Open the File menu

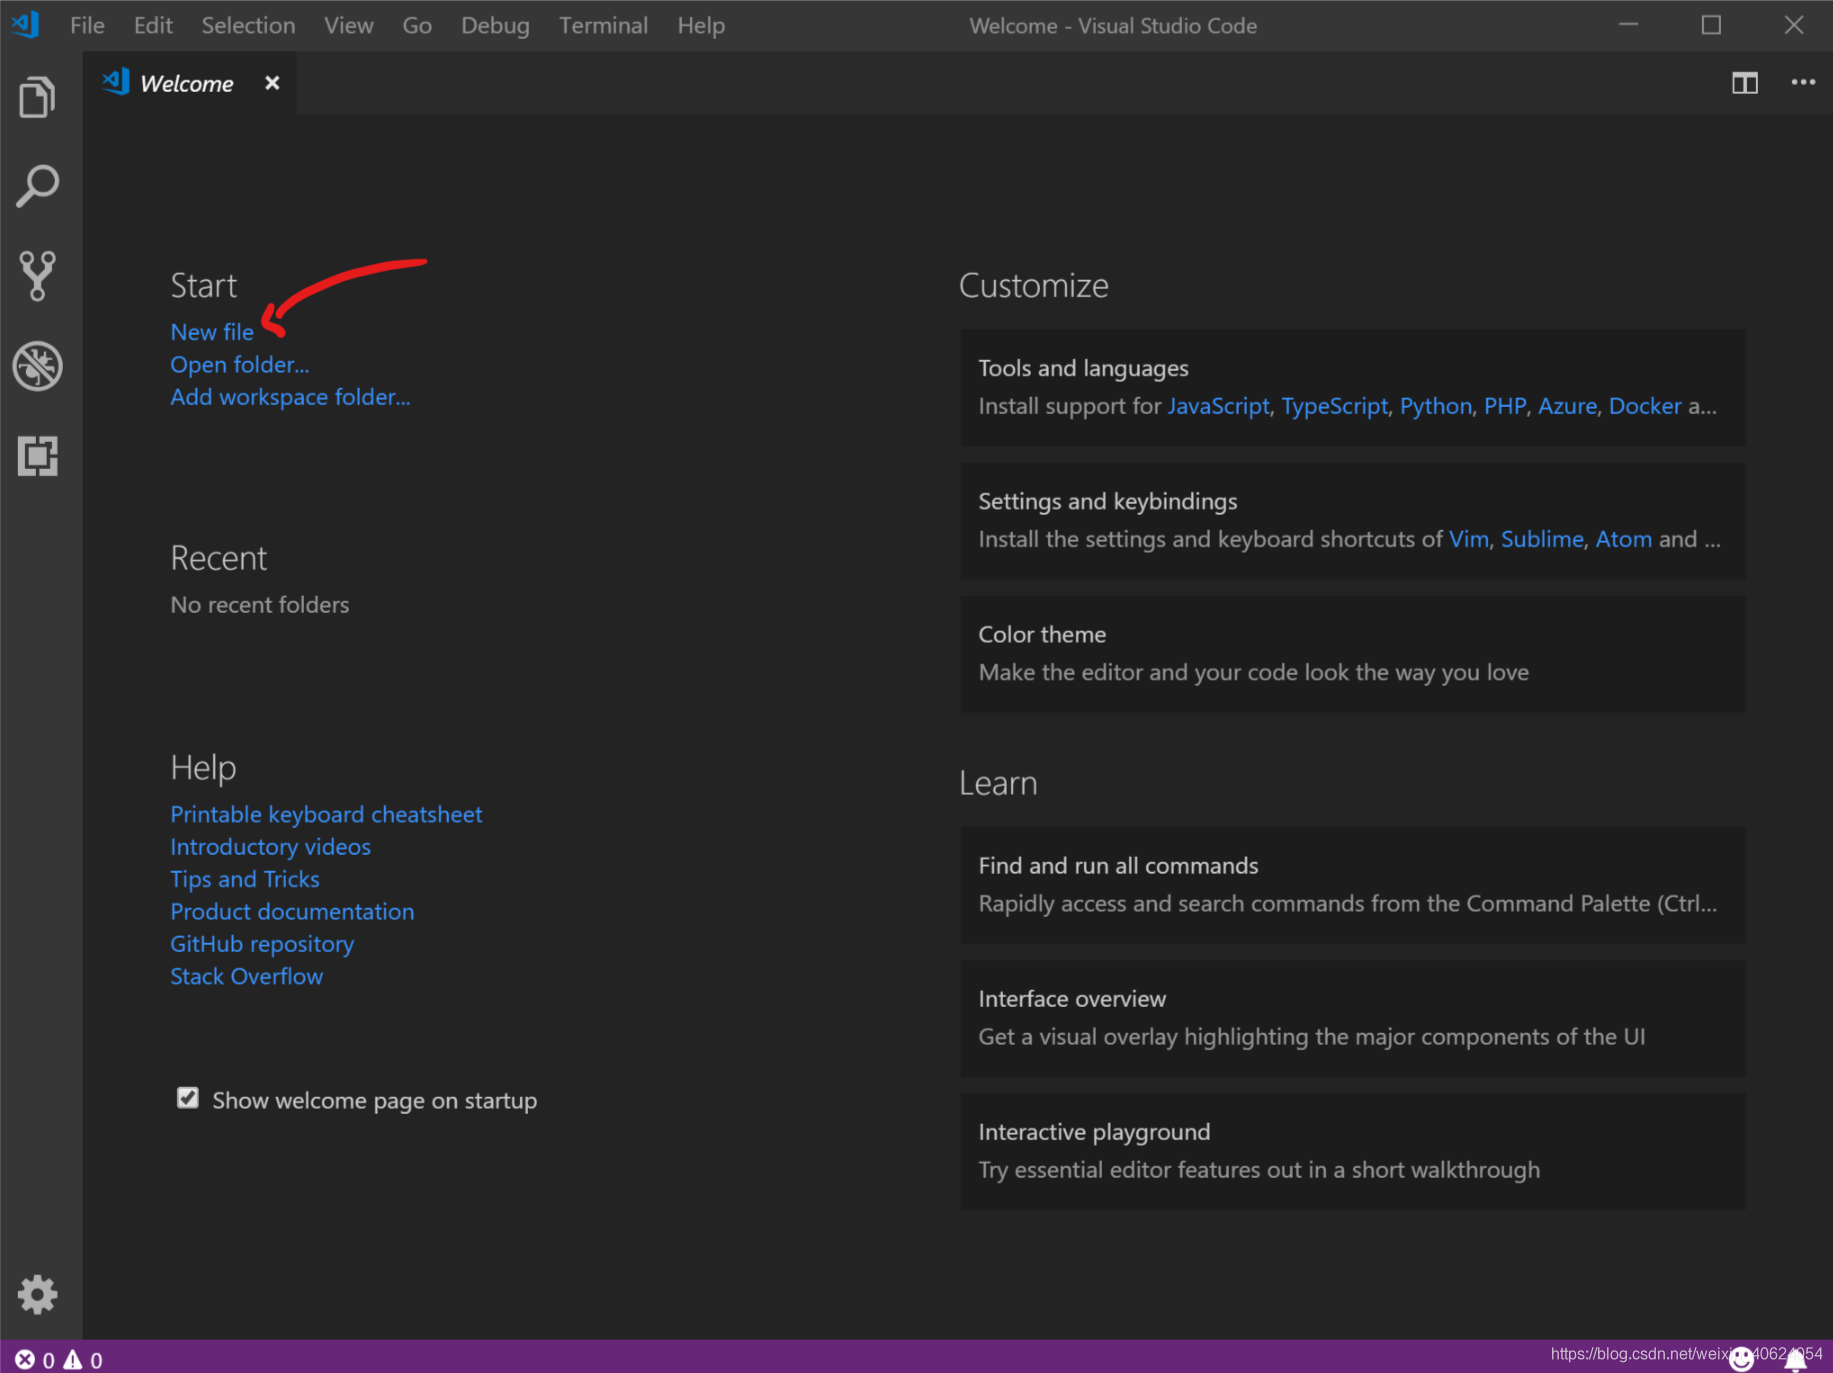[x=87, y=25]
